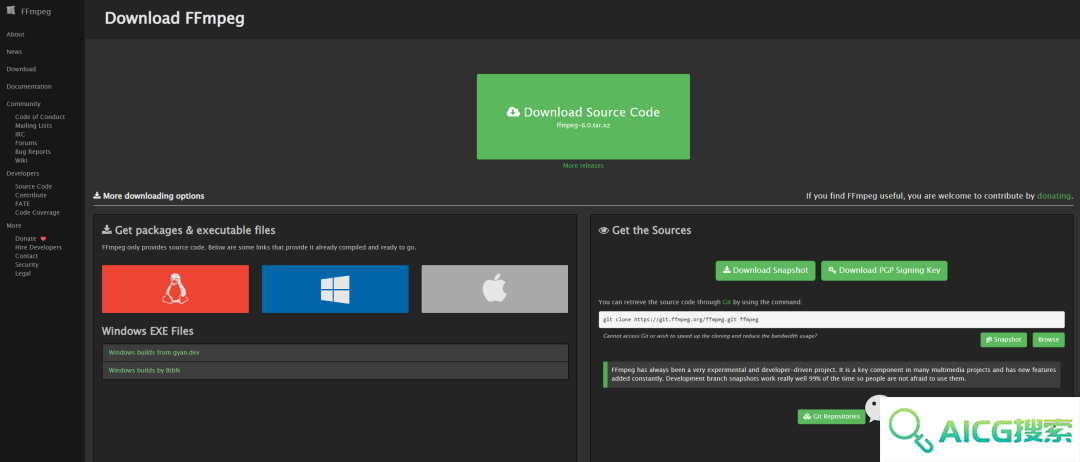Open Source Code sidebar link
The height and width of the screenshot is (462, 1080).
point(34,187)
